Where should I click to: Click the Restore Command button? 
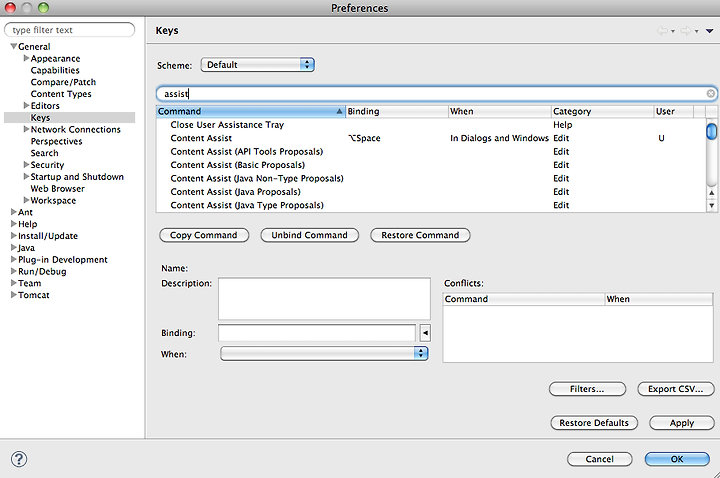[x=420, y=235]
